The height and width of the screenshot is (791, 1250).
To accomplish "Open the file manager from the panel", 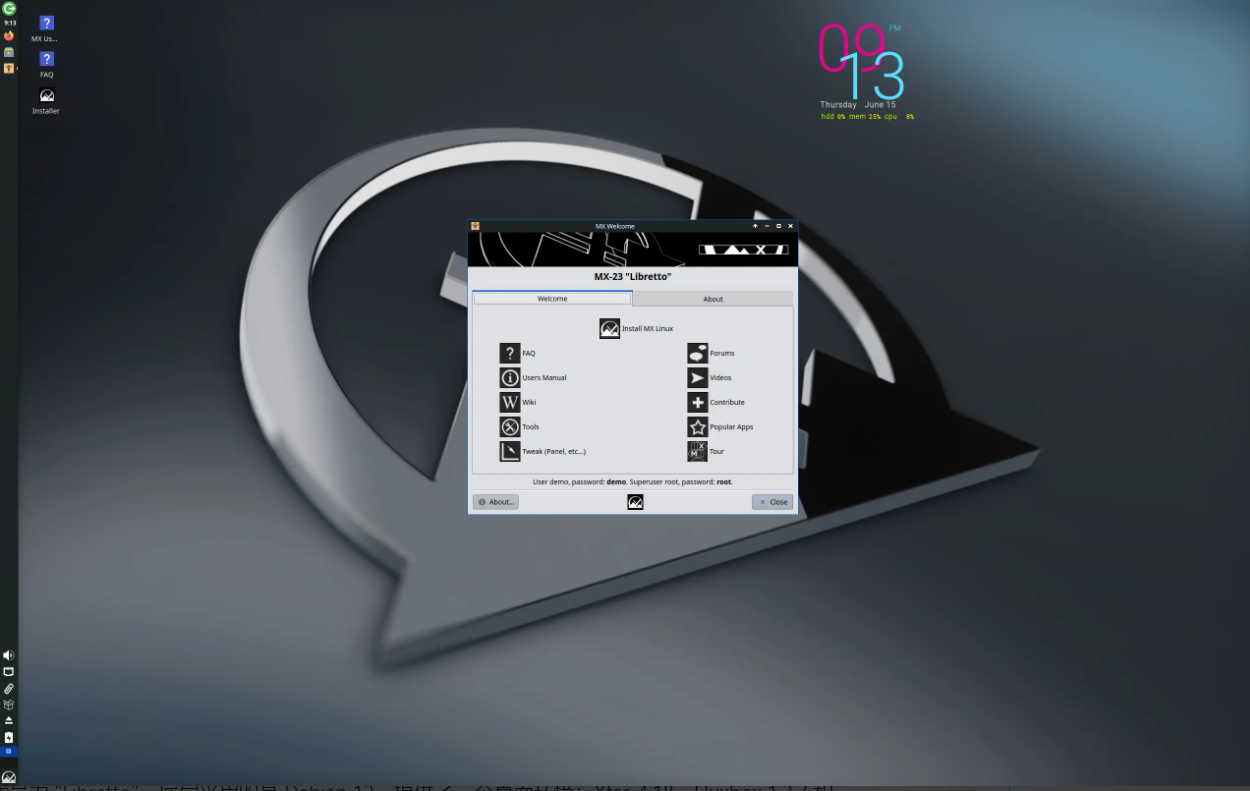I will point(9,52).
